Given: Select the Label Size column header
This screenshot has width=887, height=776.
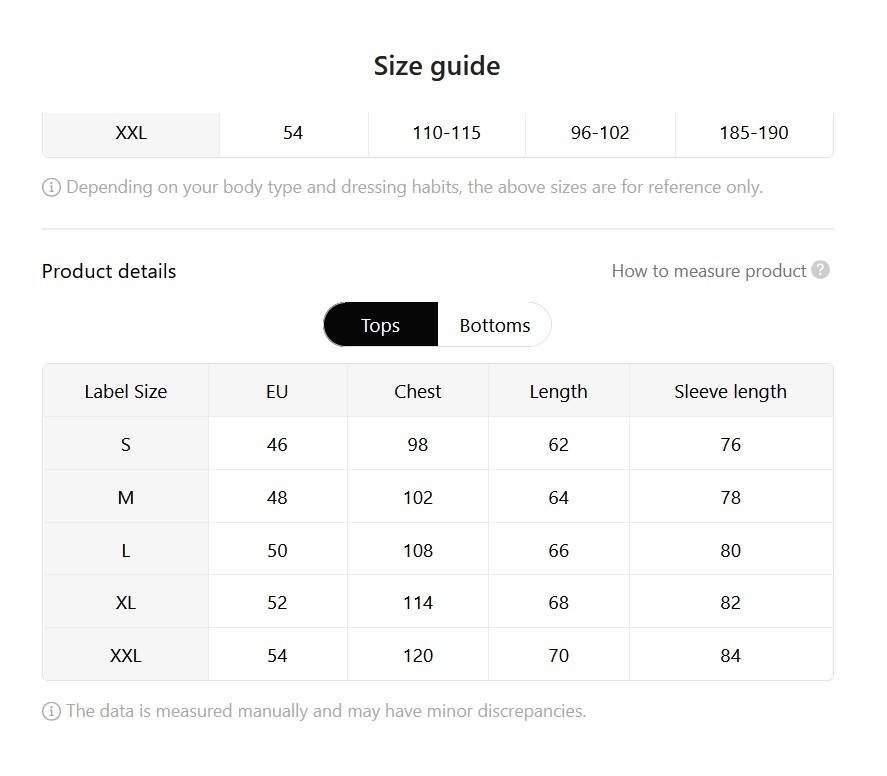Looking at the screenshot, I should 126,391.
